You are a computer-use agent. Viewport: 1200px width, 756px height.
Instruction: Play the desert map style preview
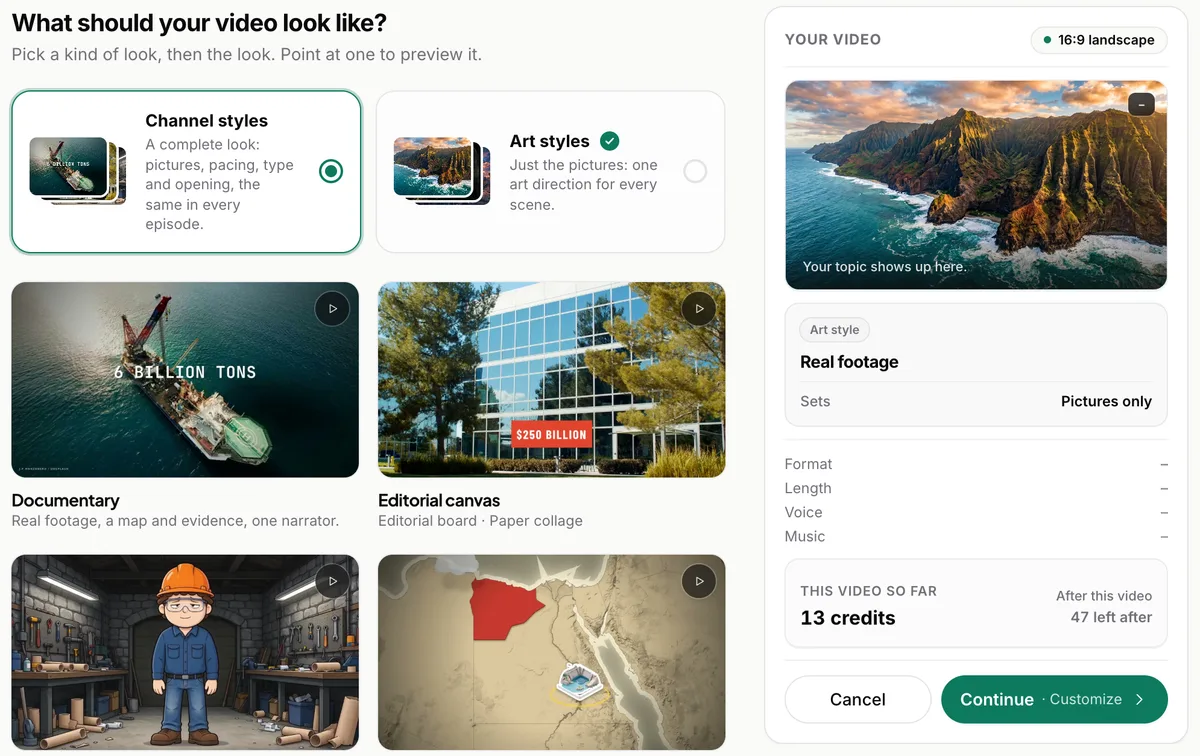pos(699,582)
